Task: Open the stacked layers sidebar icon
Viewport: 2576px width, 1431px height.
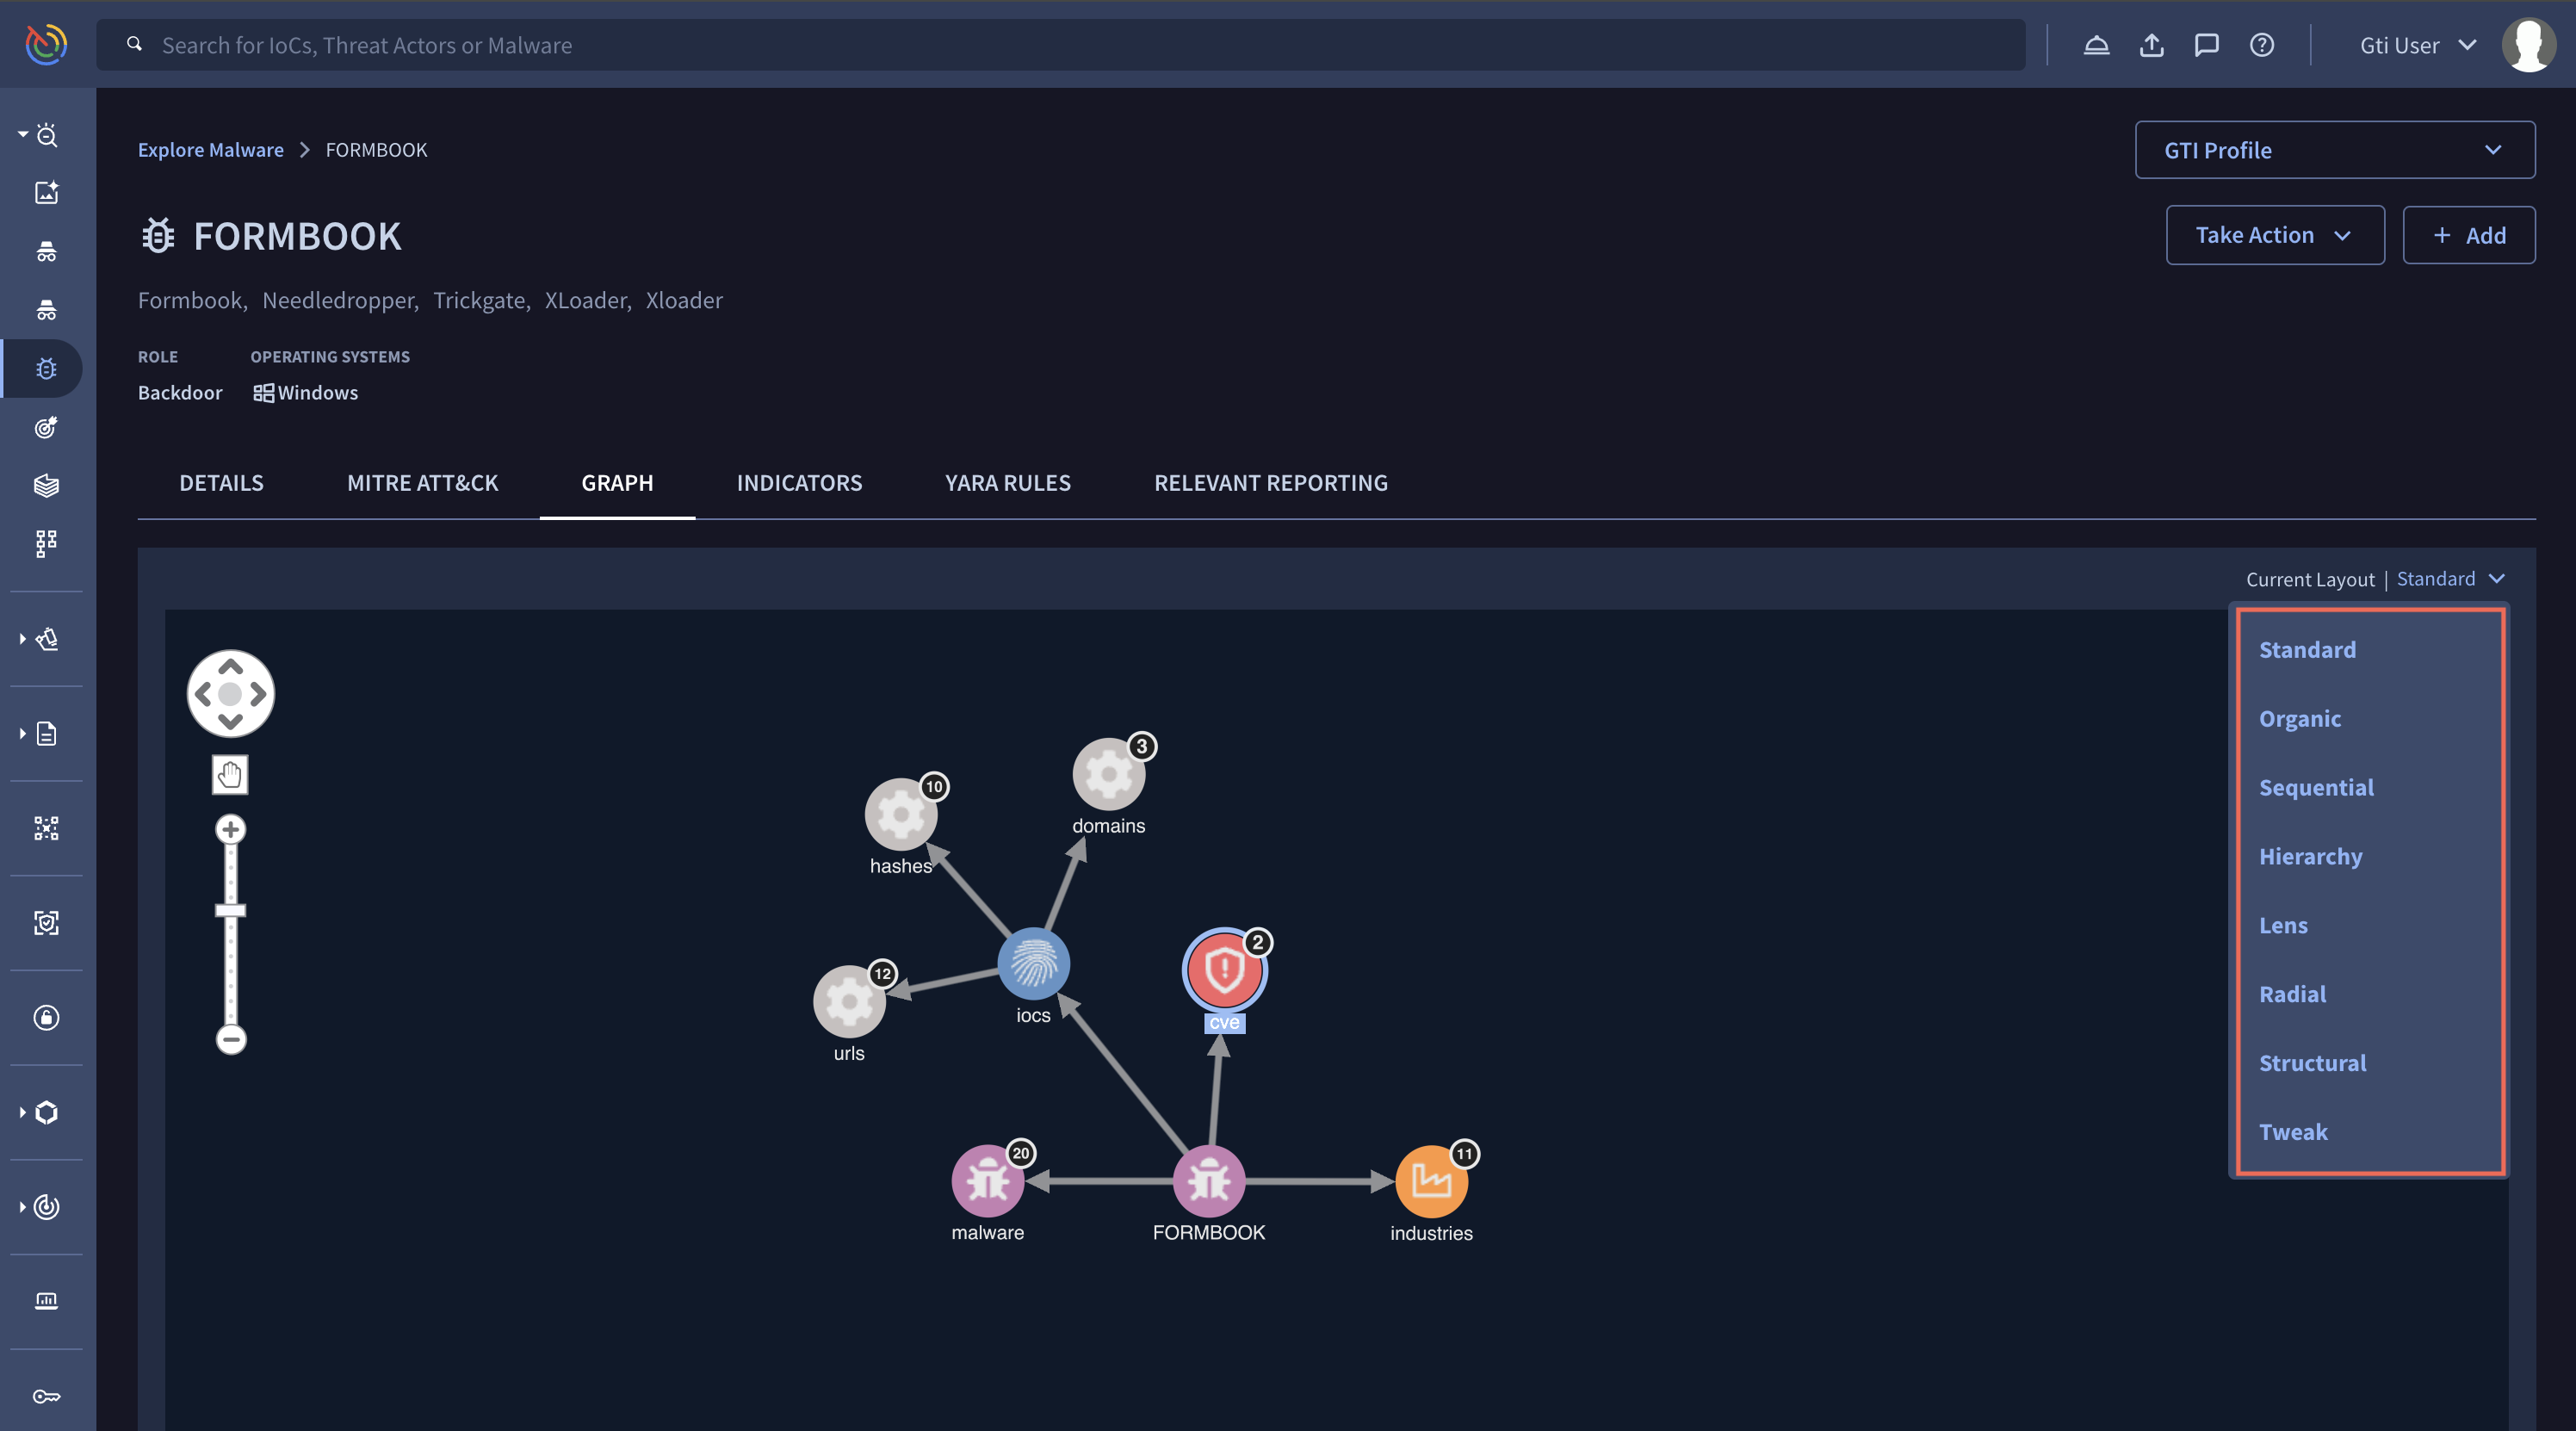Action: [x=47, y=486]
